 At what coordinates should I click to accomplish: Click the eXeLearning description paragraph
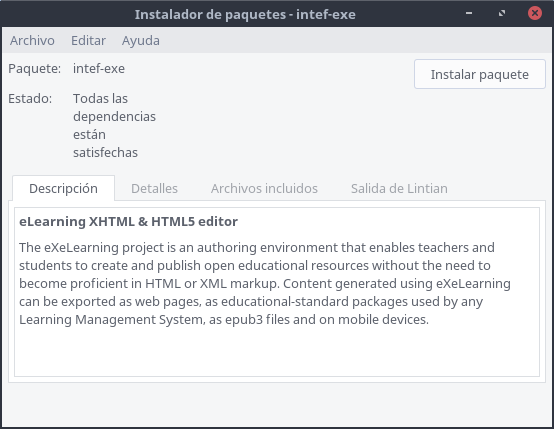click(265, 283)
